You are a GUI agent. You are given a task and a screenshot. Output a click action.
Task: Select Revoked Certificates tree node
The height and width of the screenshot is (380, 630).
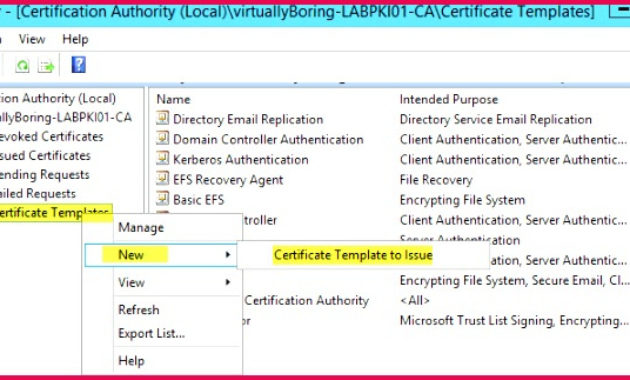click(51, 137)
